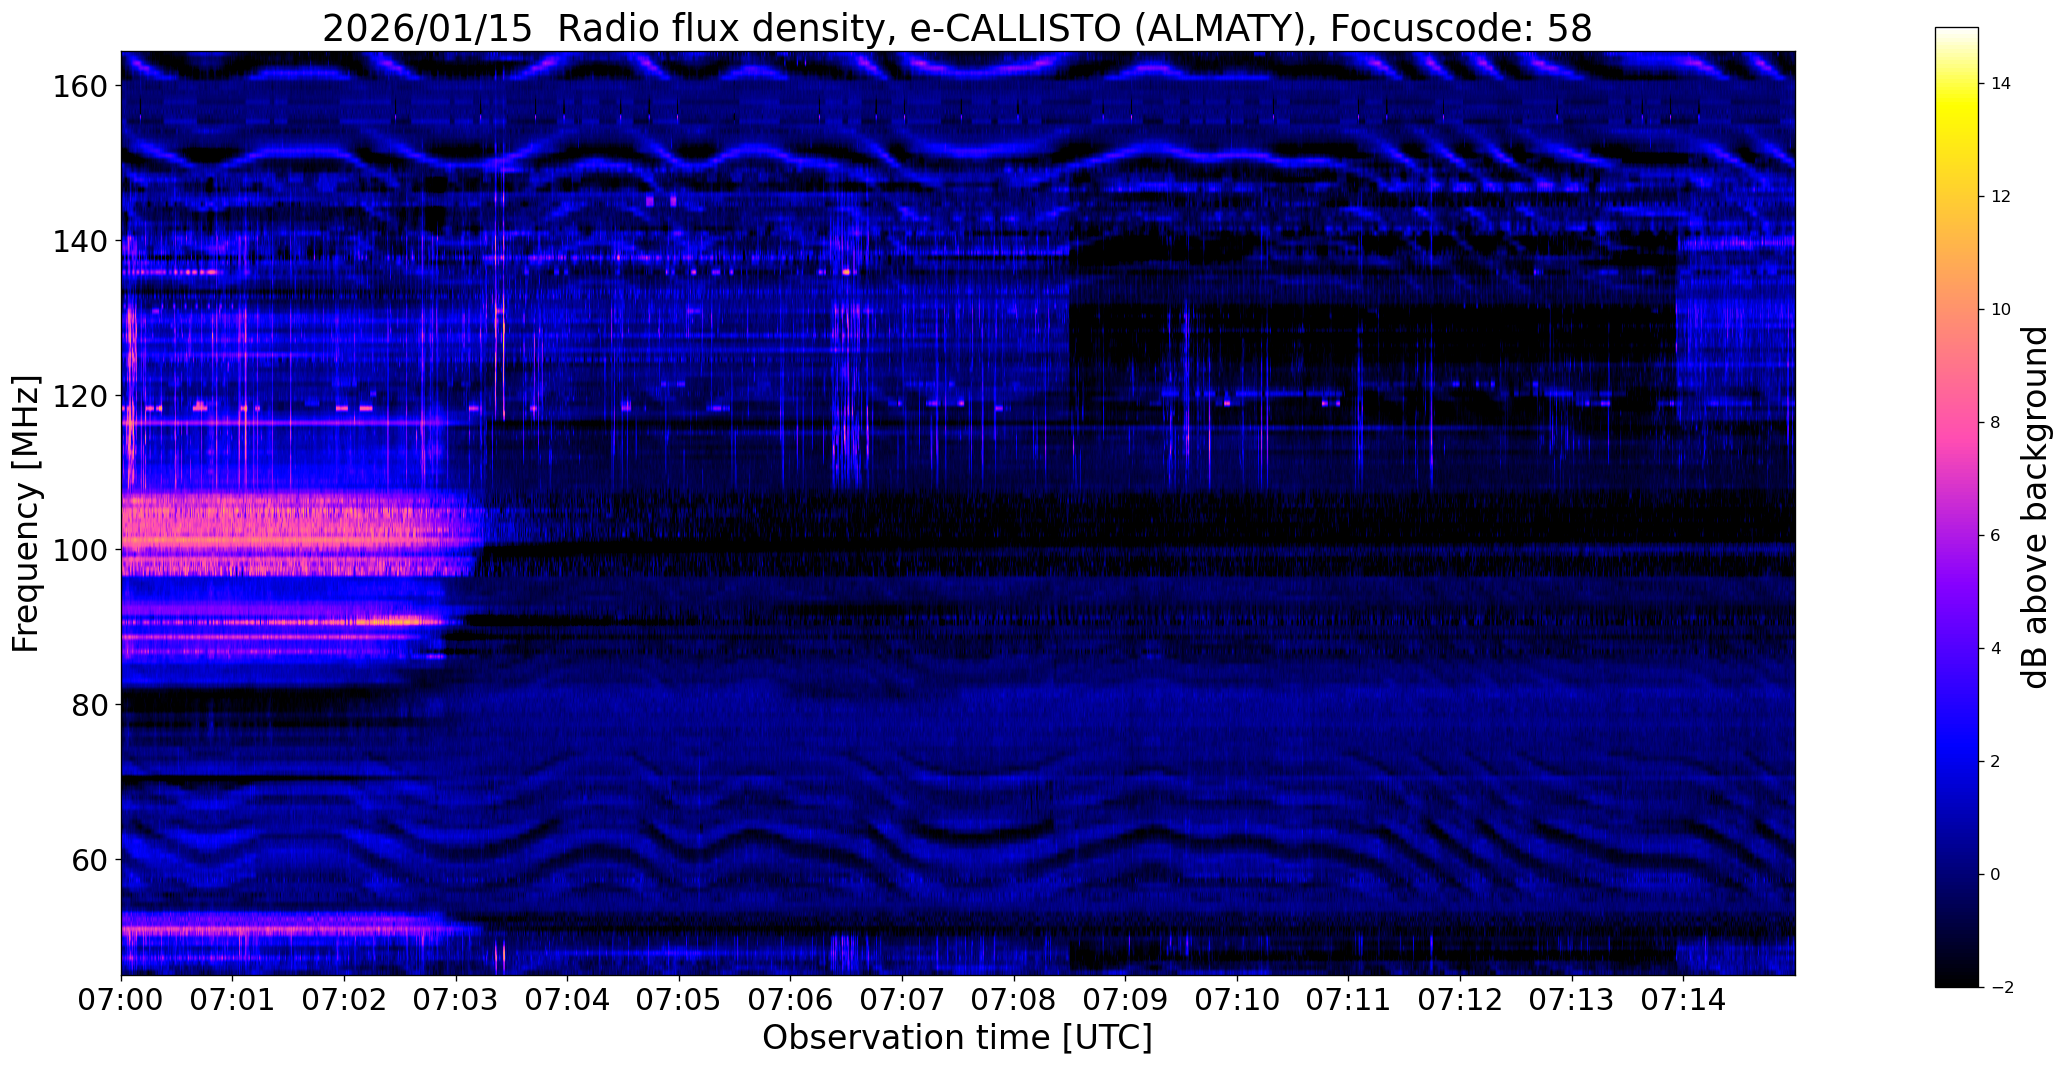The width and height of the screenshot is (2066, 1067).
Task: Select the 80 MHz frequency tick label
Action: (91, 704)
